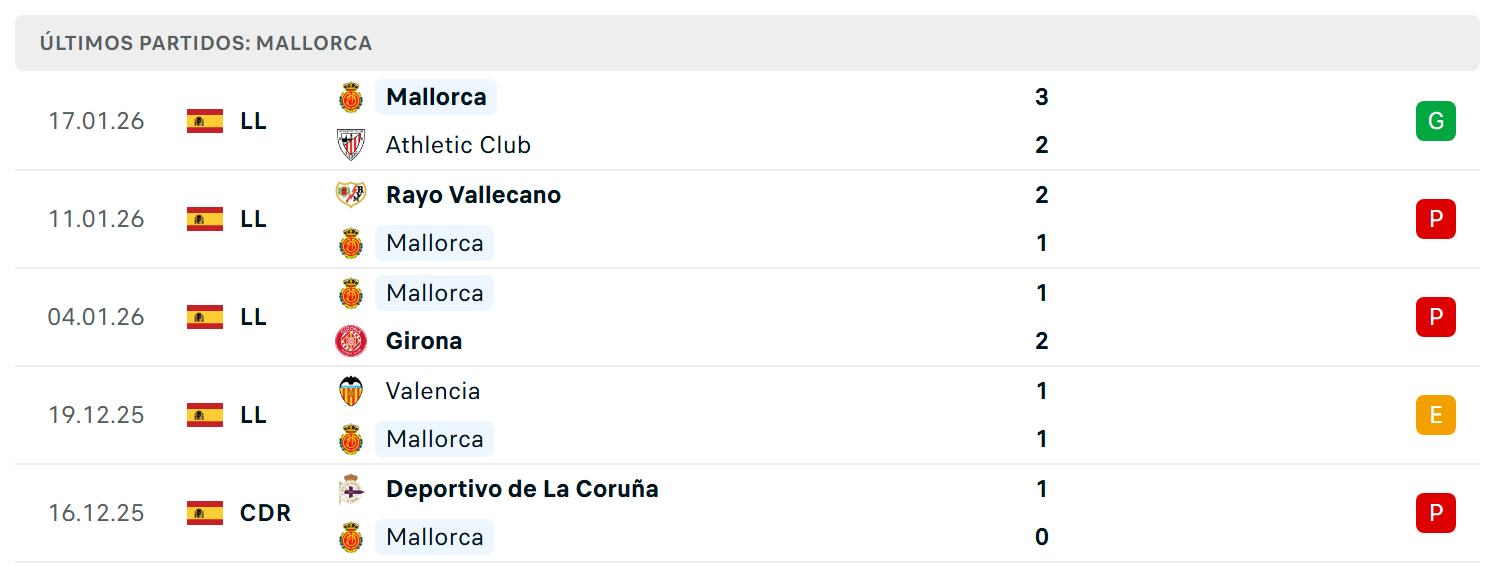
Task: Click Mallorca crest in 17.01.26 match
Action: (351, 97)
